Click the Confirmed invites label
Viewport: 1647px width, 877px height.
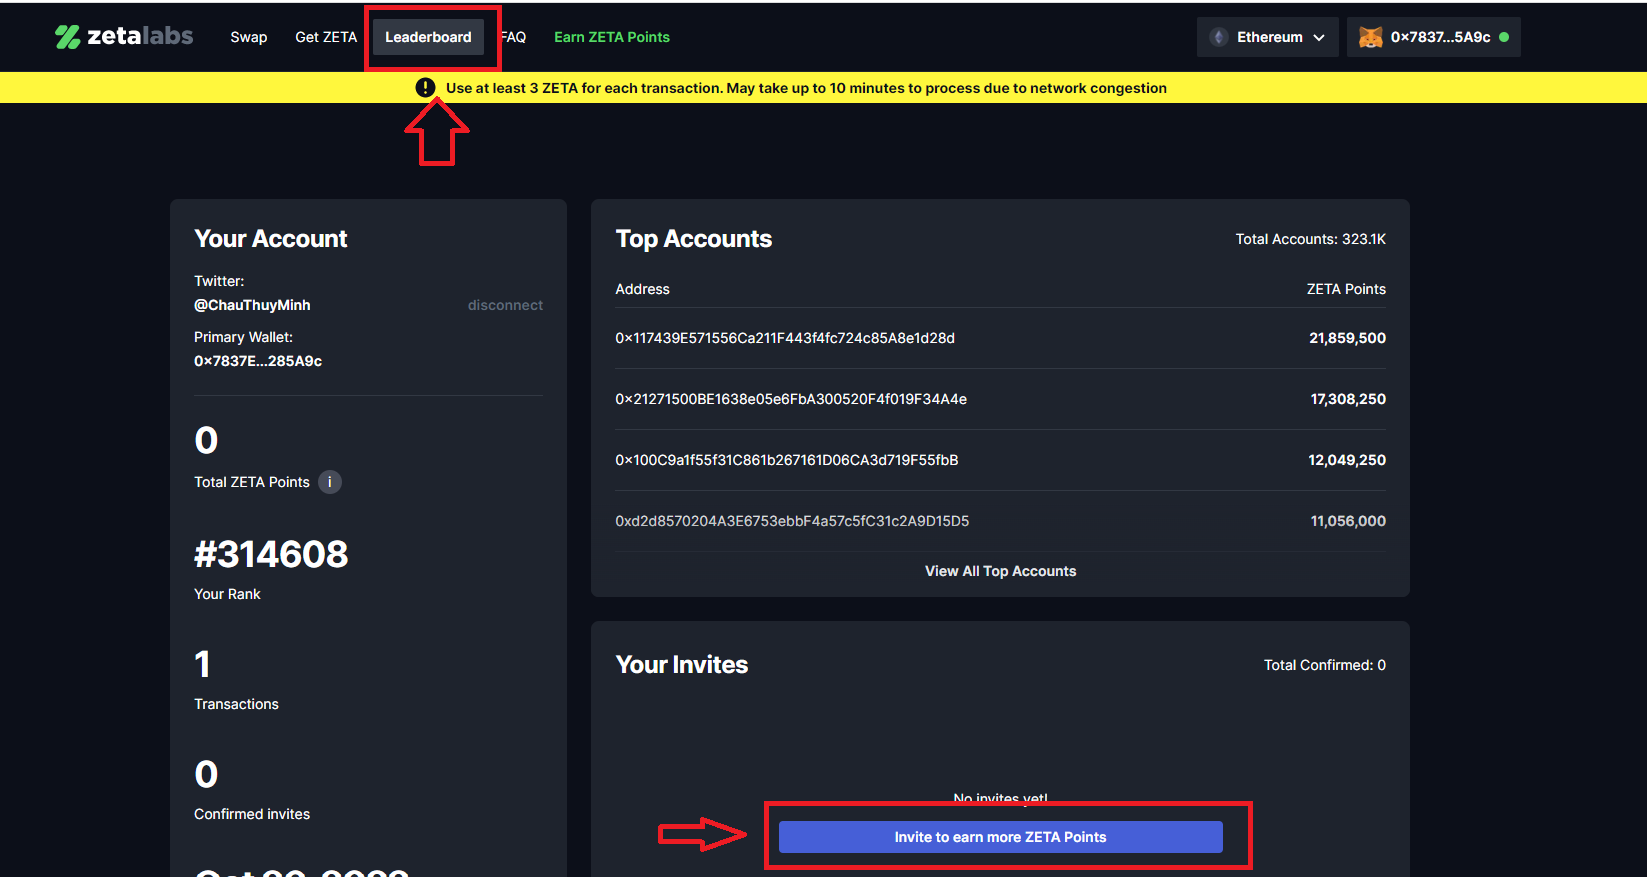tap(252, 814)
